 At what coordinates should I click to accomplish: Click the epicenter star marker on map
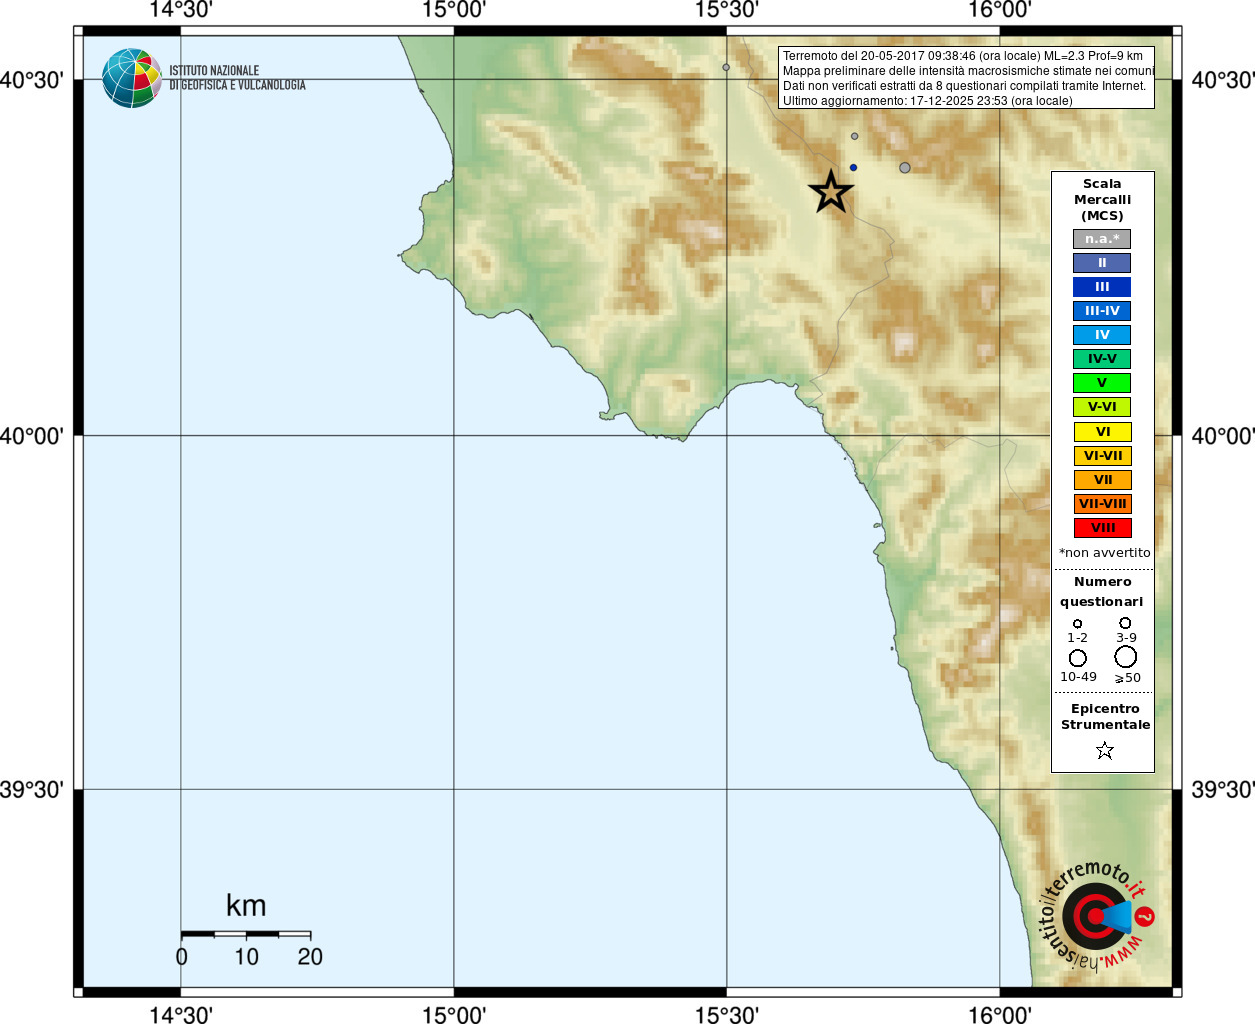click(x=831, y=191)
